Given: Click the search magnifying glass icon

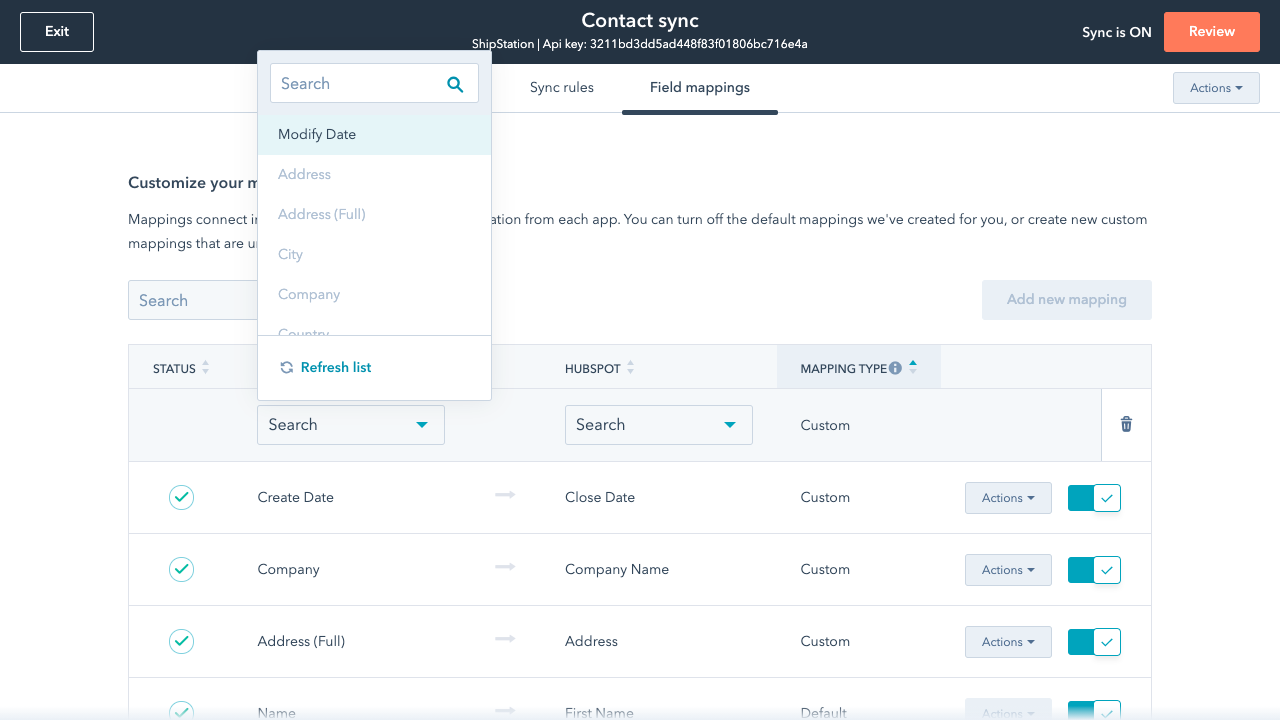Looking at the screenshot, I should 456,84.
